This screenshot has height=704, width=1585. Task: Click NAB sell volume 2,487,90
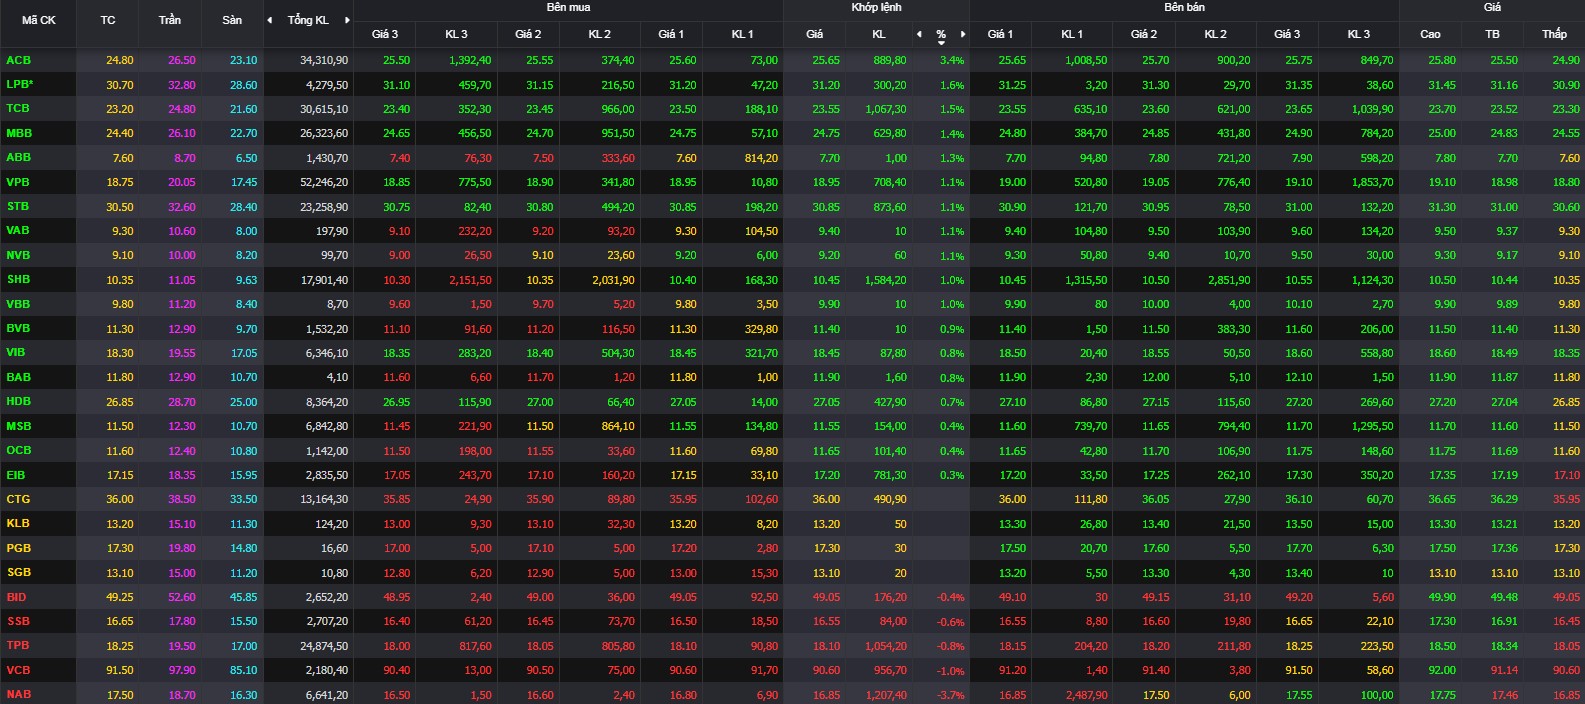[1085, 695]
